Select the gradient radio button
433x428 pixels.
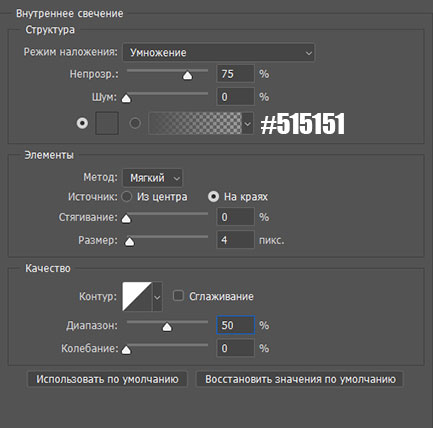135,123
